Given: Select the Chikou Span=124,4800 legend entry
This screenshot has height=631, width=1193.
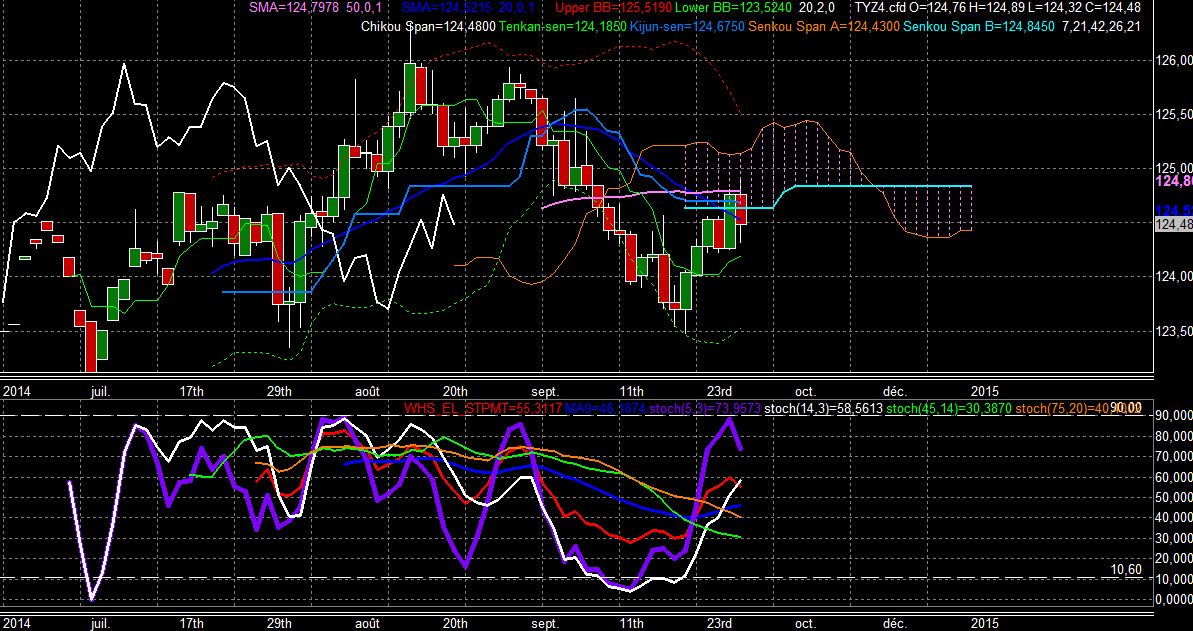Looking at the screenshot, I should pyautogui.click(x=428, y=27).
